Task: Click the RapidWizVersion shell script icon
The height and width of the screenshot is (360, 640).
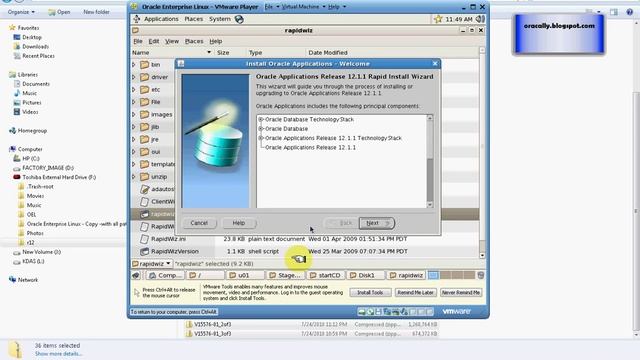Action: (x=144, y=251)
